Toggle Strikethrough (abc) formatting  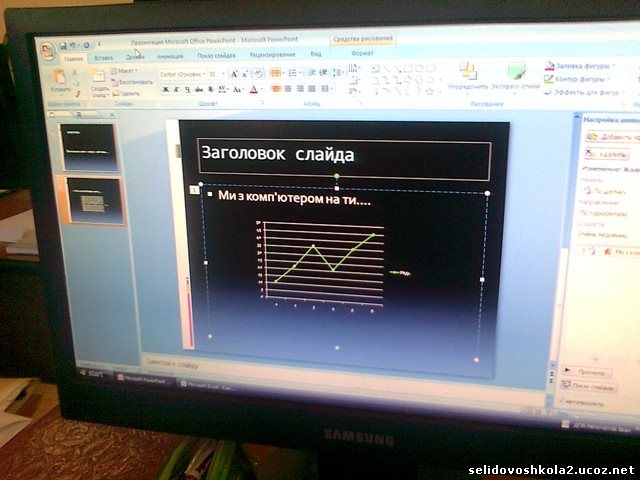pos(199,89)
